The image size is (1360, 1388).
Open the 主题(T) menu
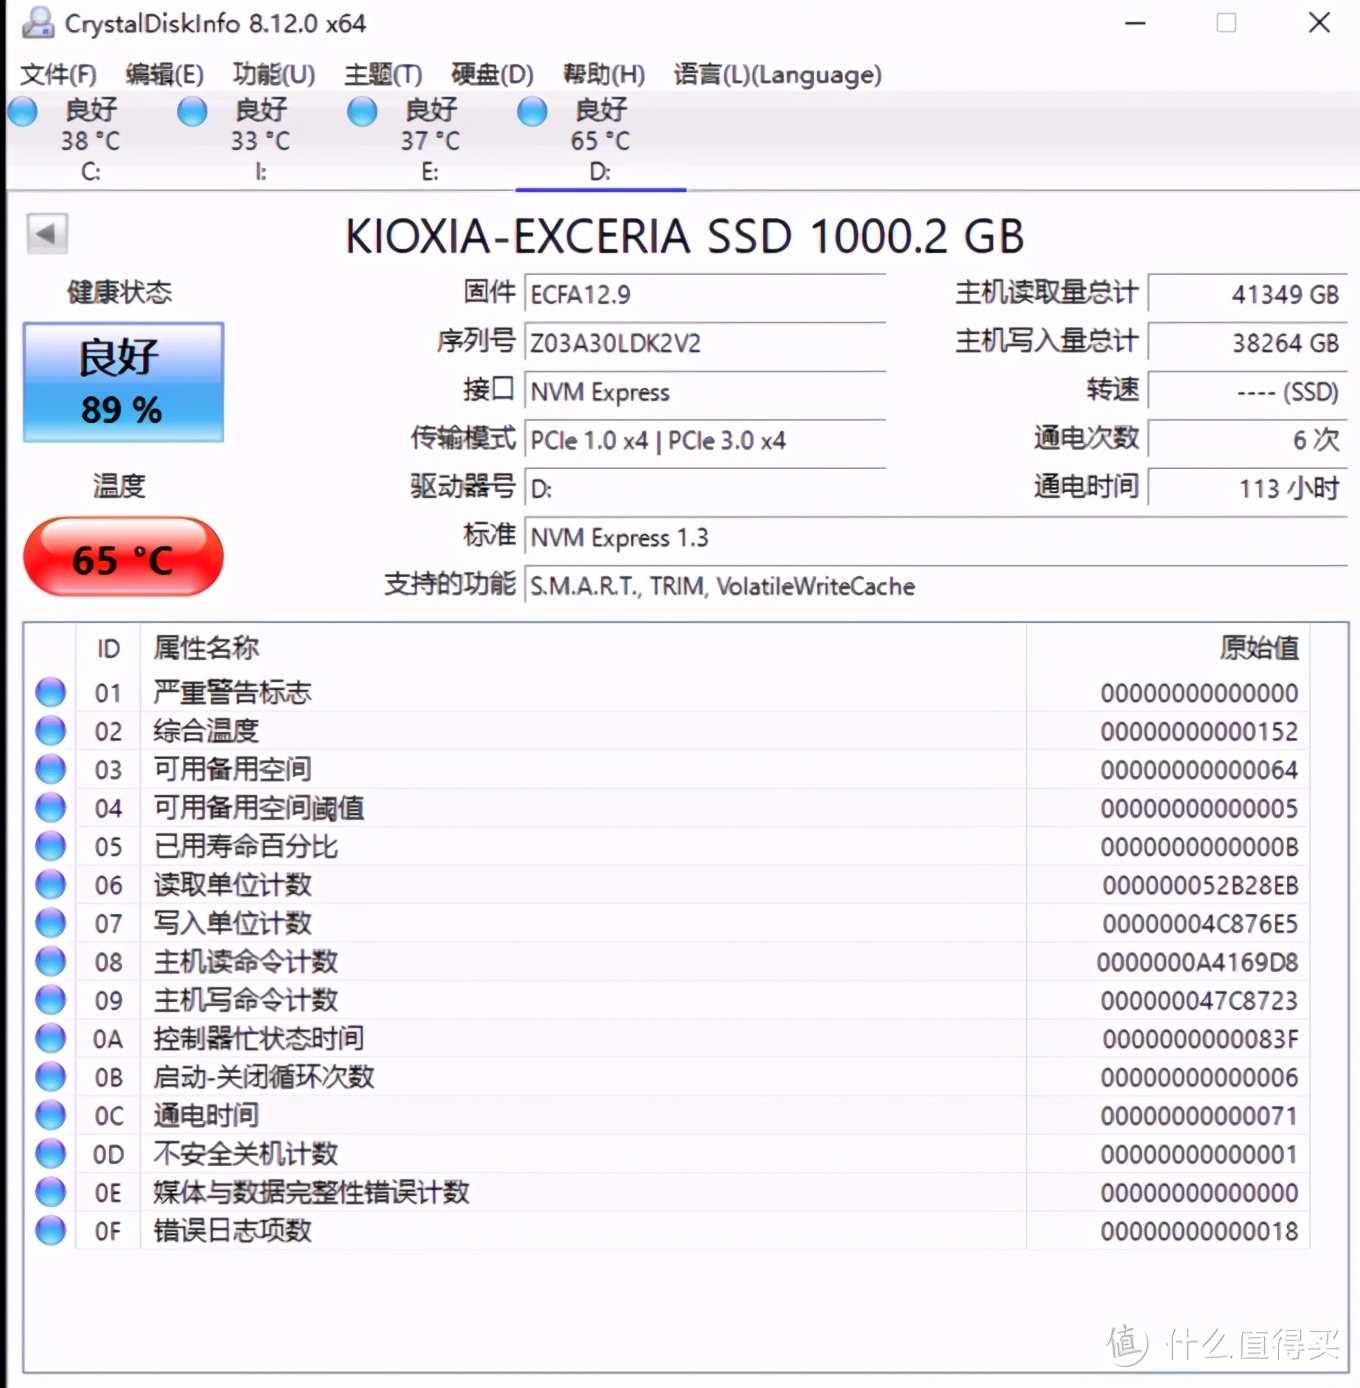[382, 74]
